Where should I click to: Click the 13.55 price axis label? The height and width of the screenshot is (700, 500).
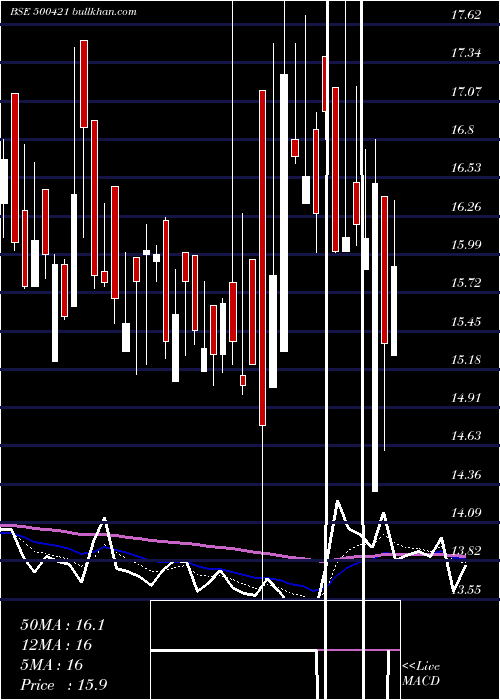(466, 589)
